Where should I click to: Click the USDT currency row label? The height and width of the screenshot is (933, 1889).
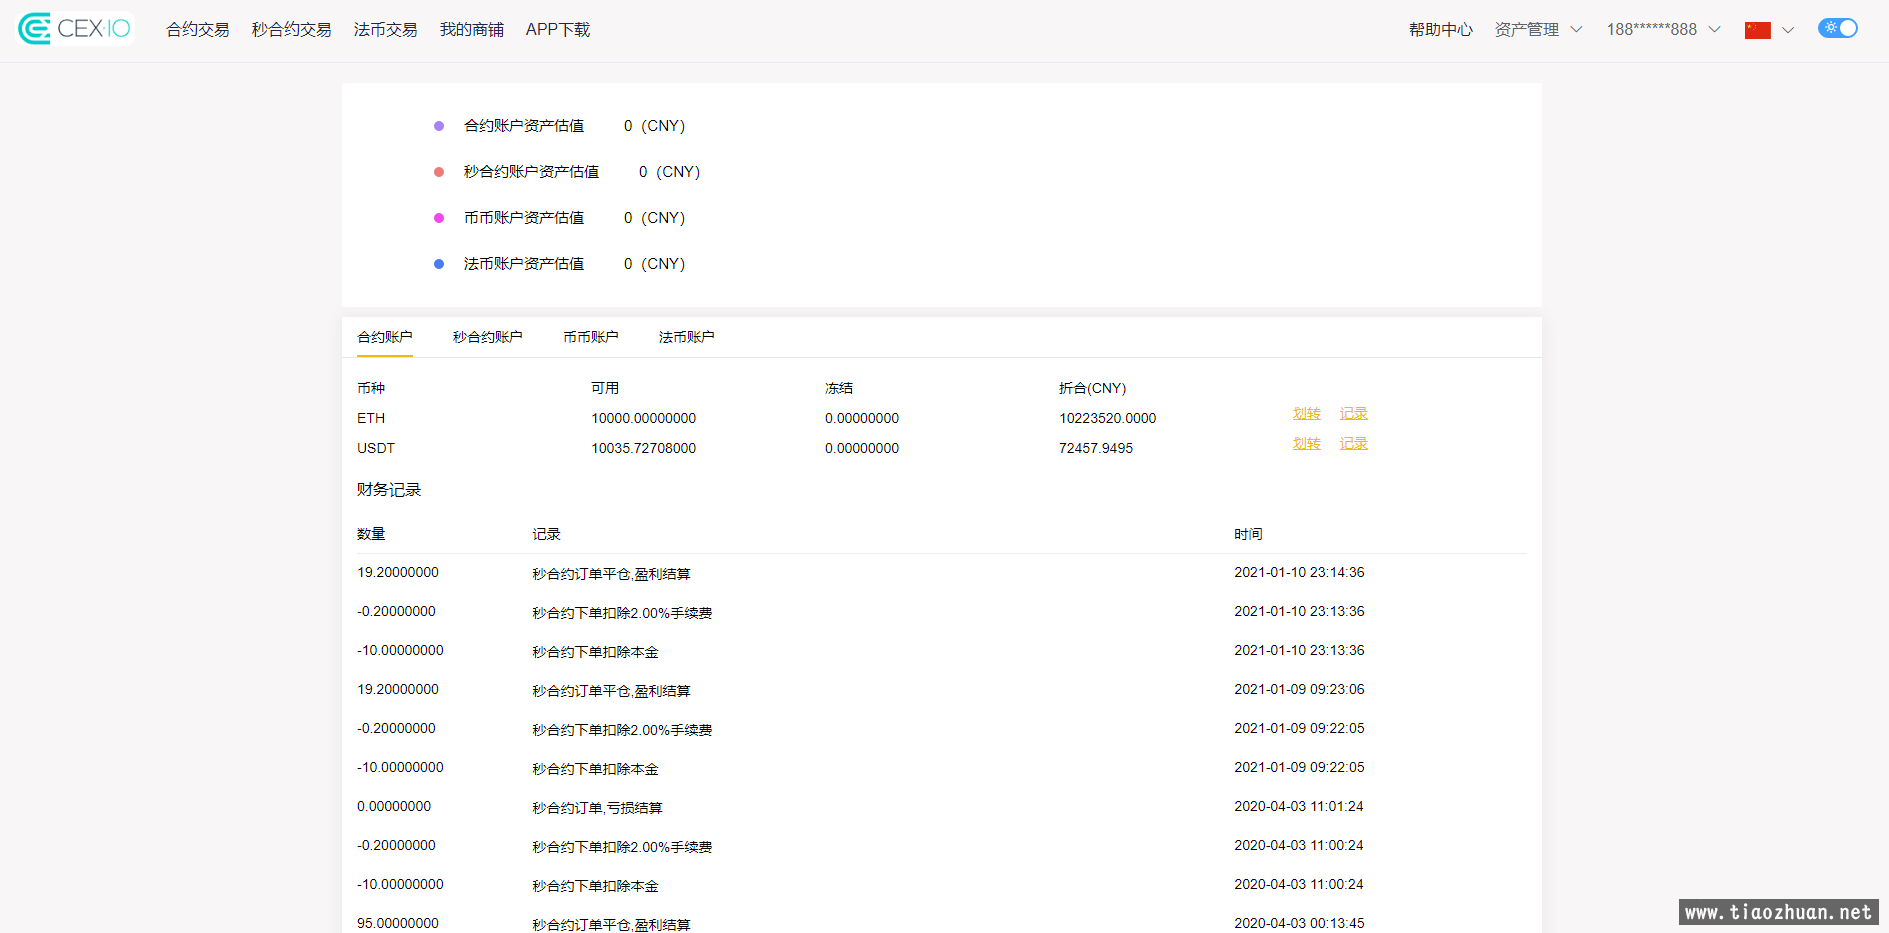376,448
